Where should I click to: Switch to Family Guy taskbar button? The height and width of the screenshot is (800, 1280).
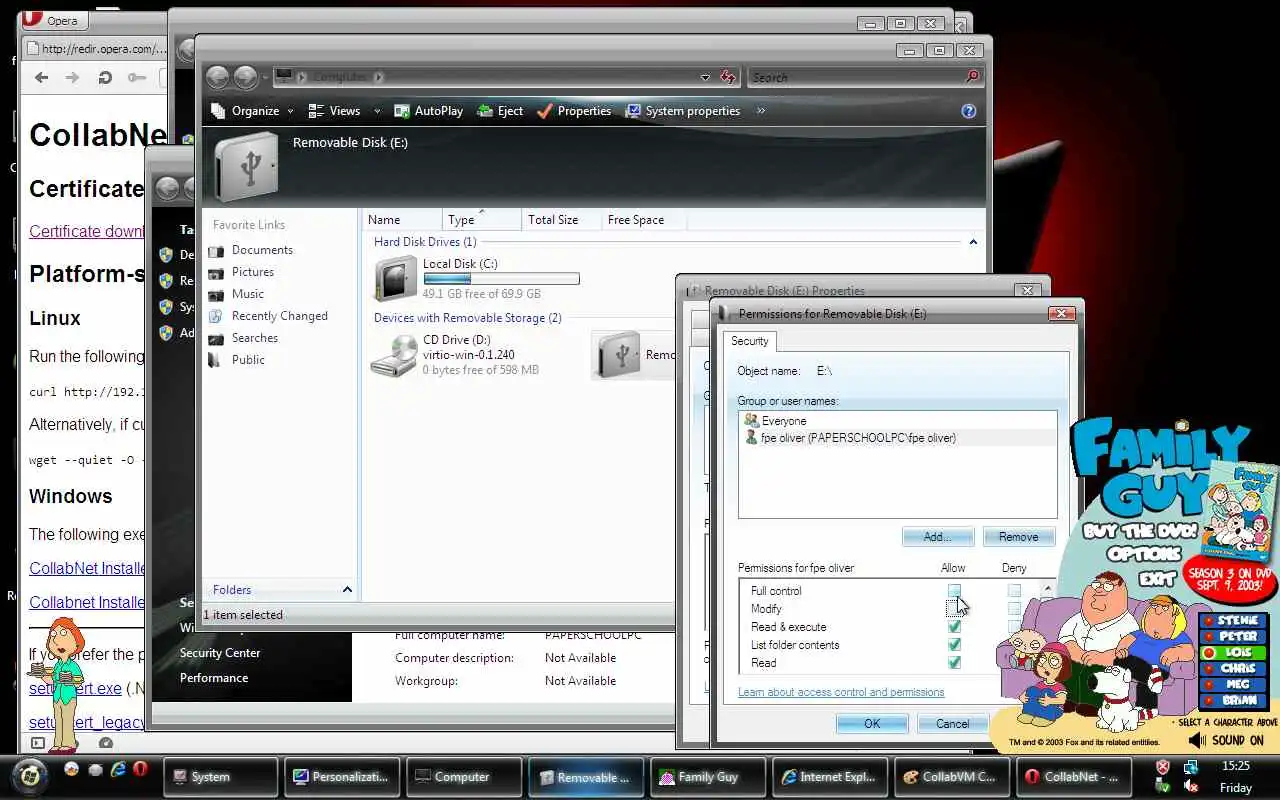click(x=710, y=776)
